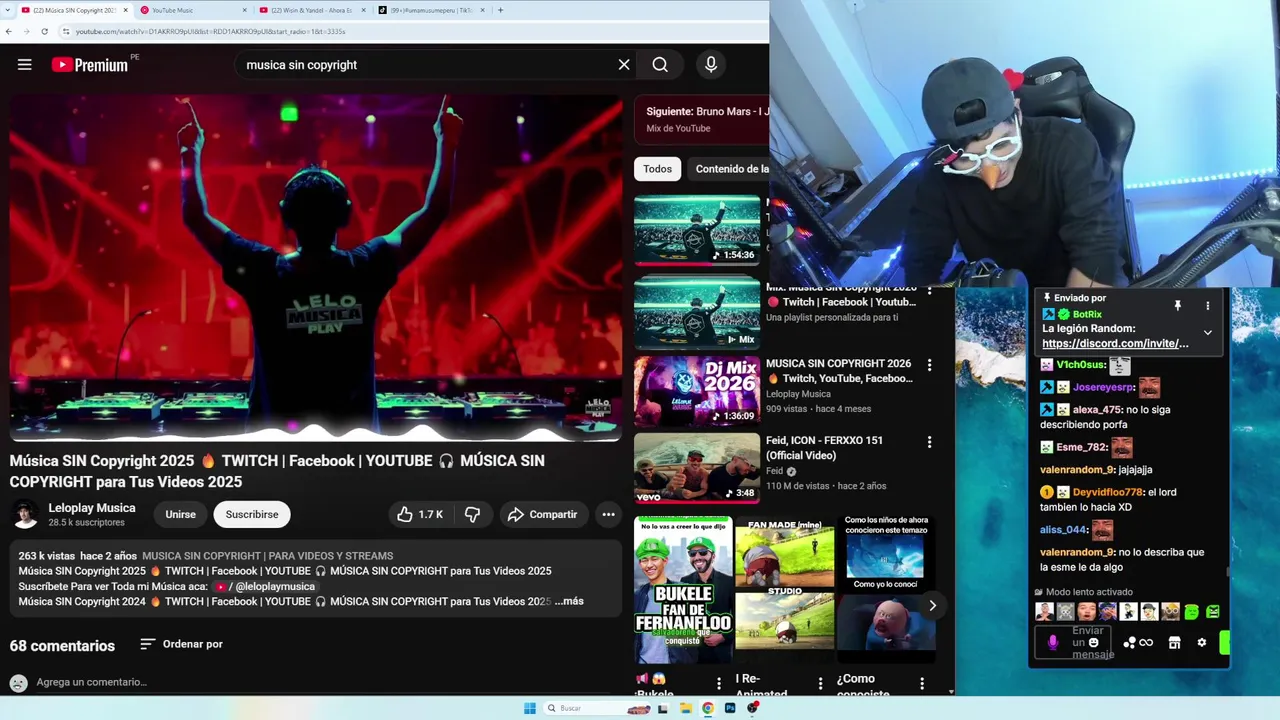Open the tab search chevron dropdown
Image resolution: width=1280 pixels, height=720 pixels.
pyautogui.click(x=9, y=10)
